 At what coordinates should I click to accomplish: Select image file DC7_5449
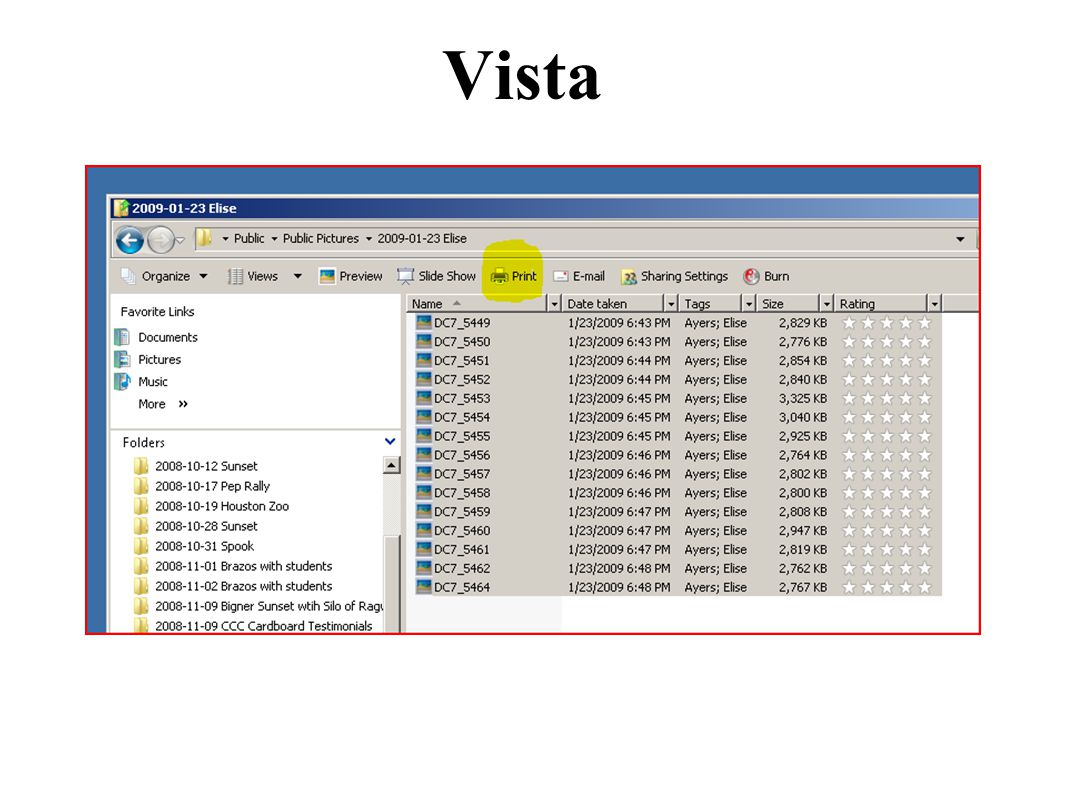pyautogui.click(x=453, y=323)
